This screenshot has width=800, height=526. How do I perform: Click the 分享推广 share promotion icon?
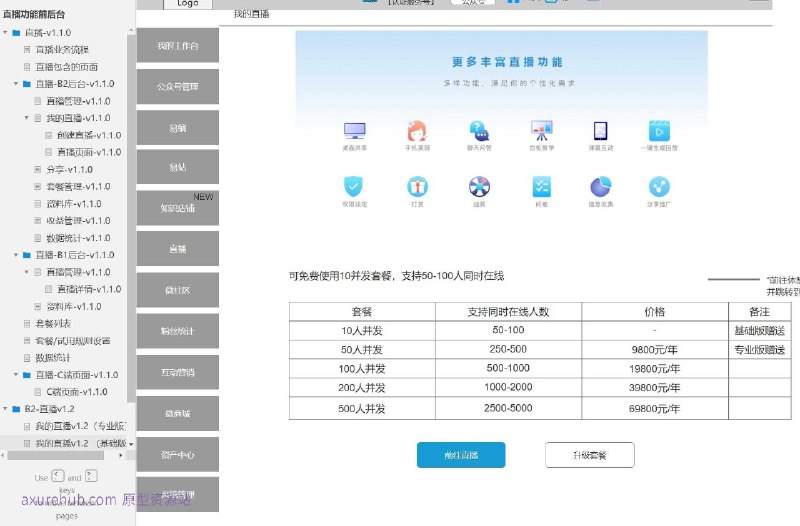click(x=659, y=187)
